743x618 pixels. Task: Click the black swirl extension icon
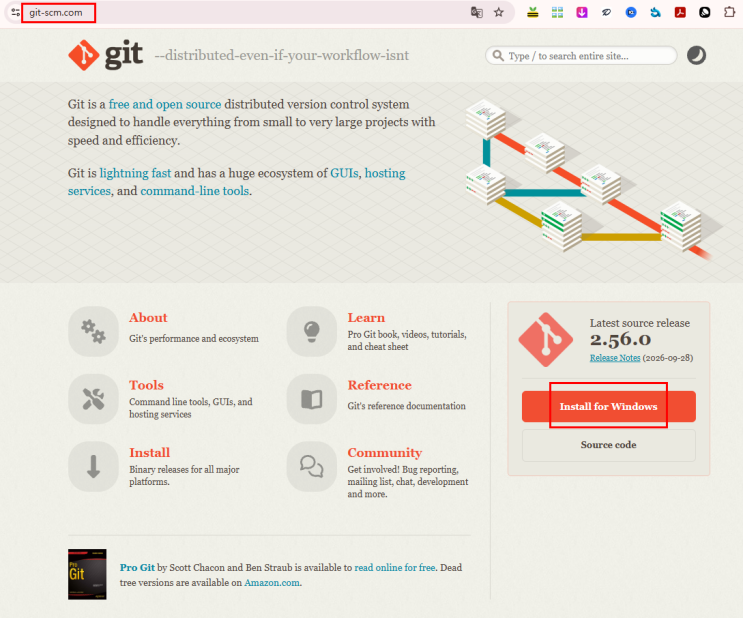(607, 12)
